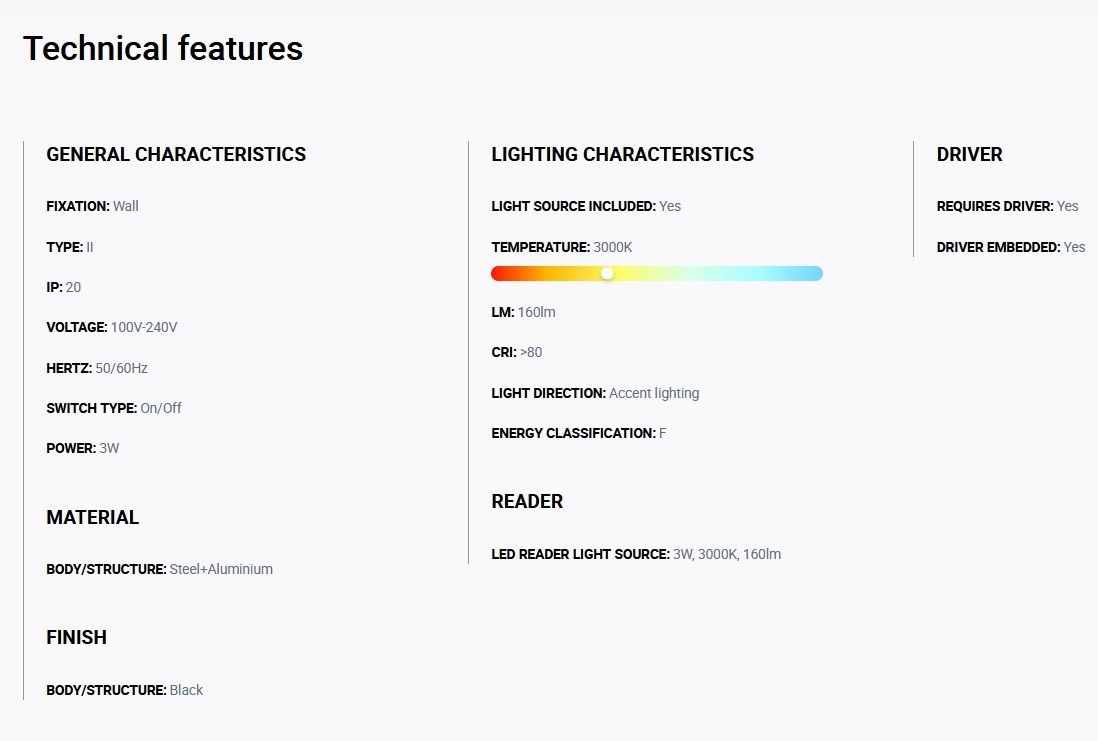1098x741 pixels.
Task: Click the 'TEMPERATURE: 3000K' label
Action: [x=562, y=247]
